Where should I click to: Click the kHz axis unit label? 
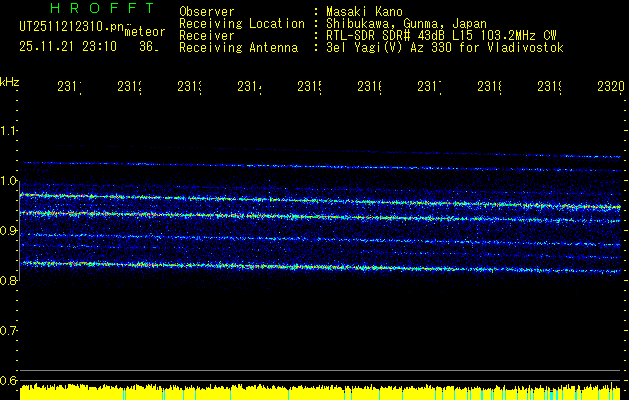pyautogui.click(x=9, y=81)
